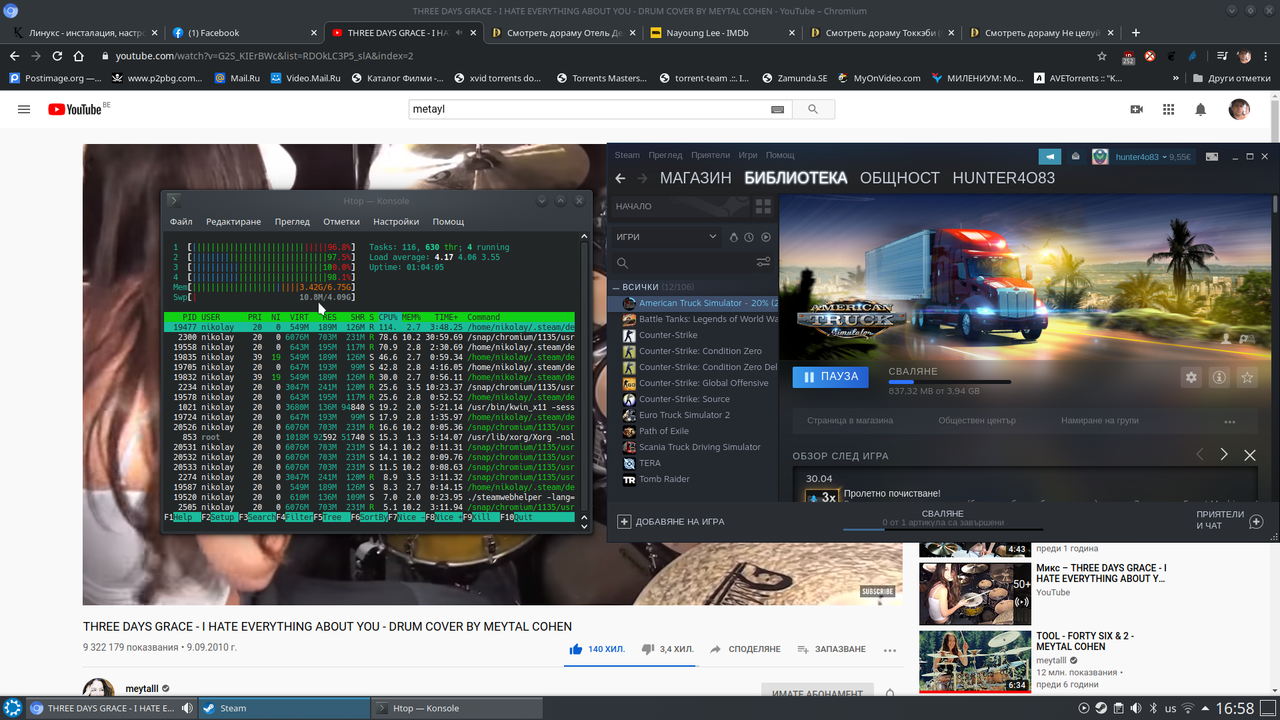
Task: Open the Steam menu in Steam window
Action: coord(627,155)
